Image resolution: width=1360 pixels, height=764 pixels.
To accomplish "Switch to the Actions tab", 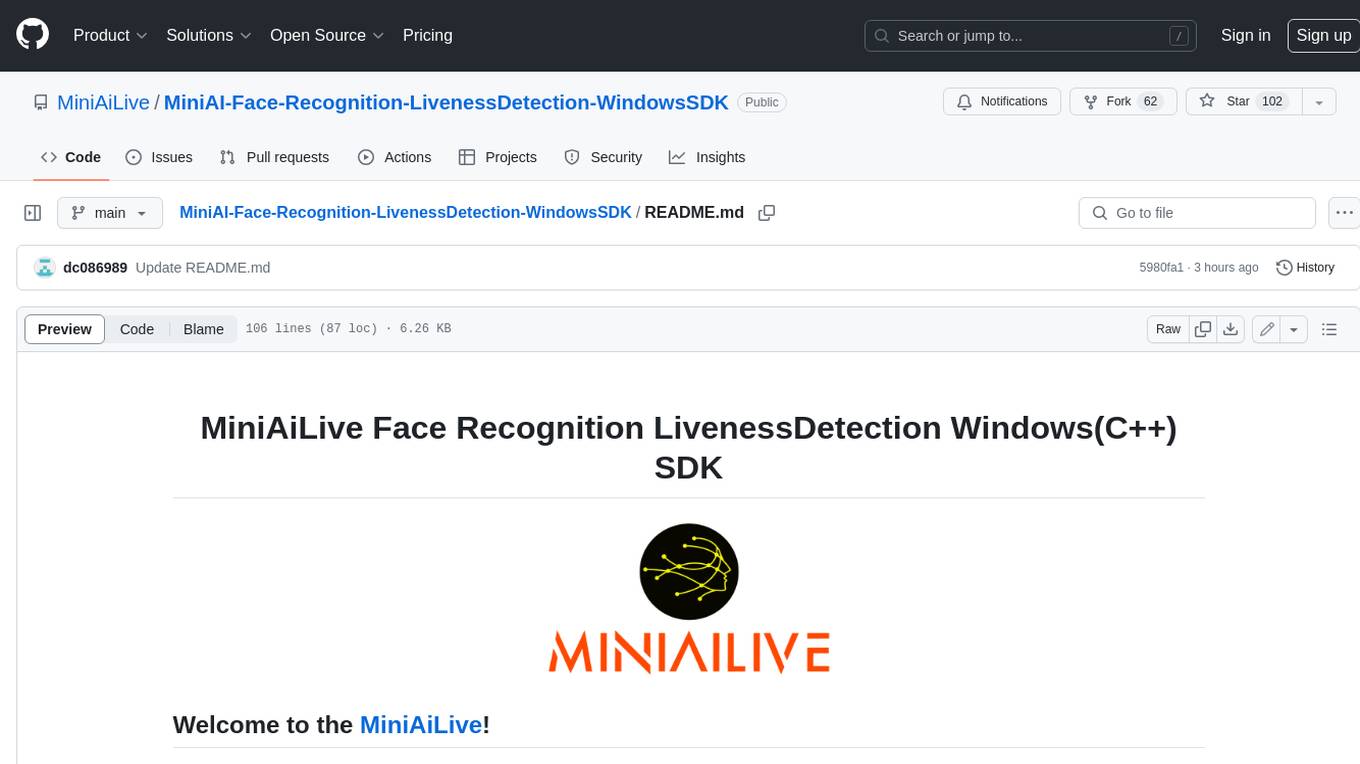I will click(394, 157).
